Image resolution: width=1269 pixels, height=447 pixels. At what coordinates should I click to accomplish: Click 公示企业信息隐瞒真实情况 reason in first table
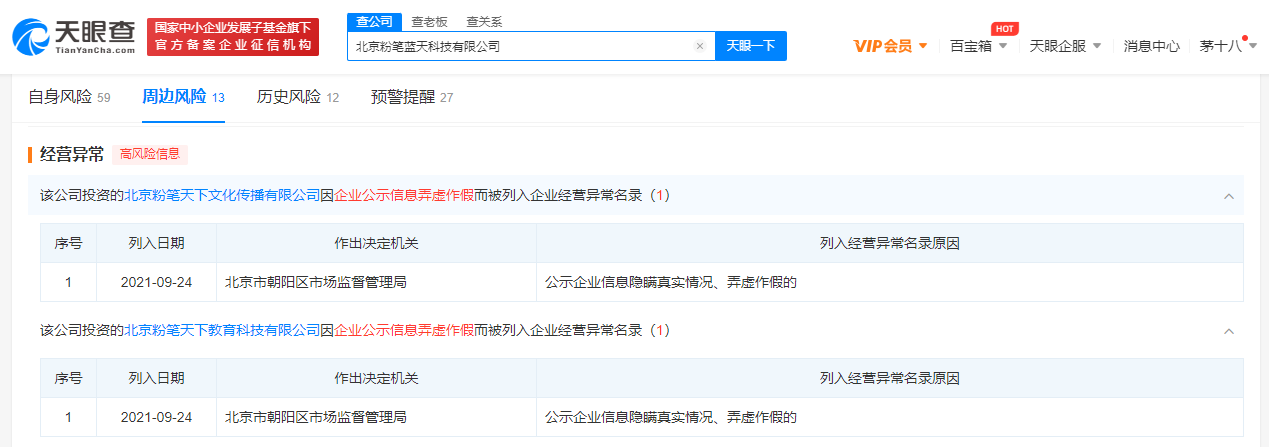[x=670, y=282]
